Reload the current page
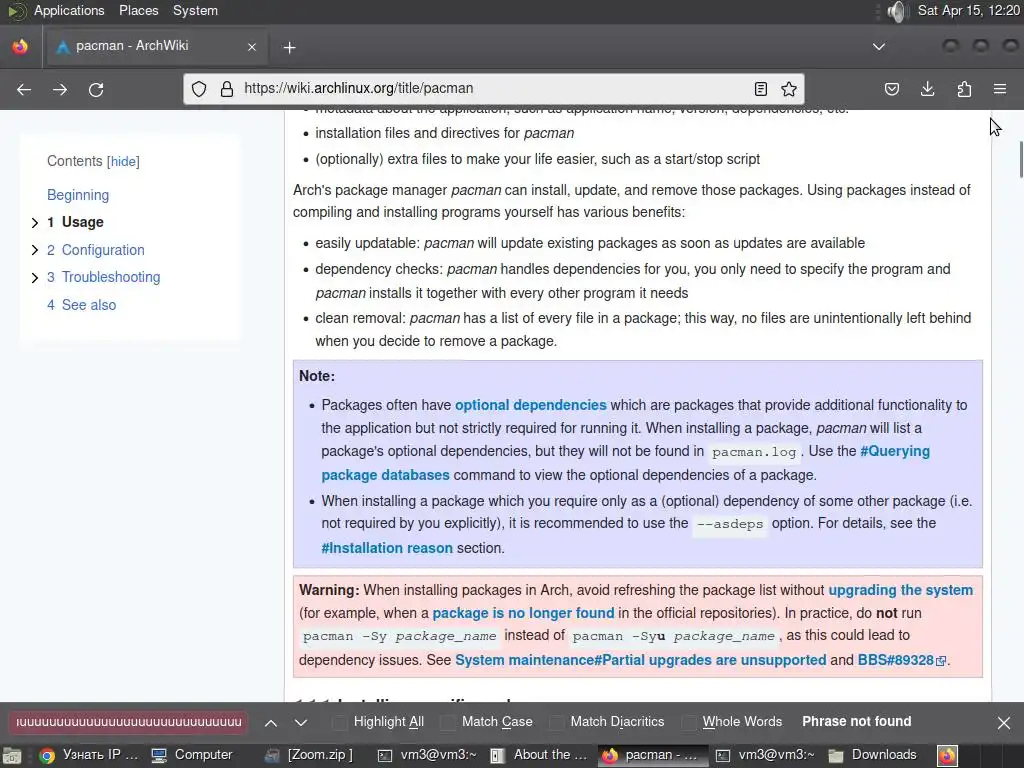Image resolution: width=1024 pixels, height=768 pixels. click(96, 89)
